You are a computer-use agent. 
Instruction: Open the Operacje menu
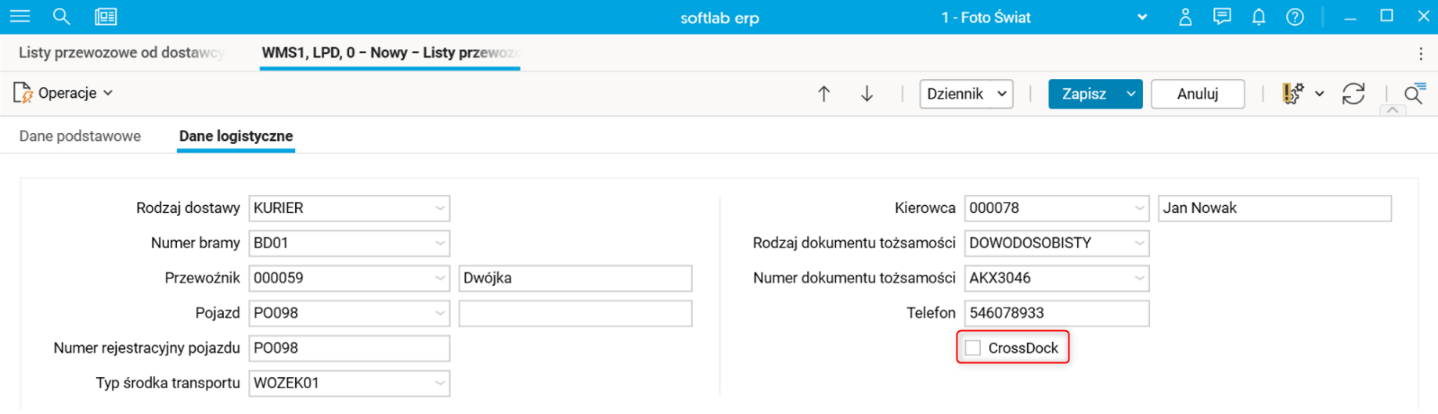64,93
